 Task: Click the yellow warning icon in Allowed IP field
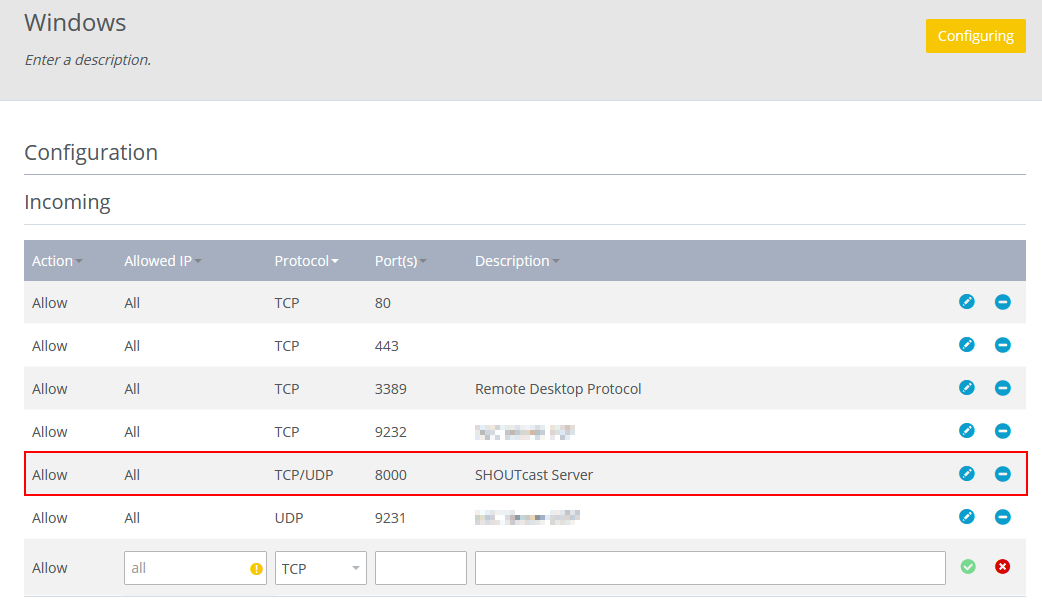256,568
